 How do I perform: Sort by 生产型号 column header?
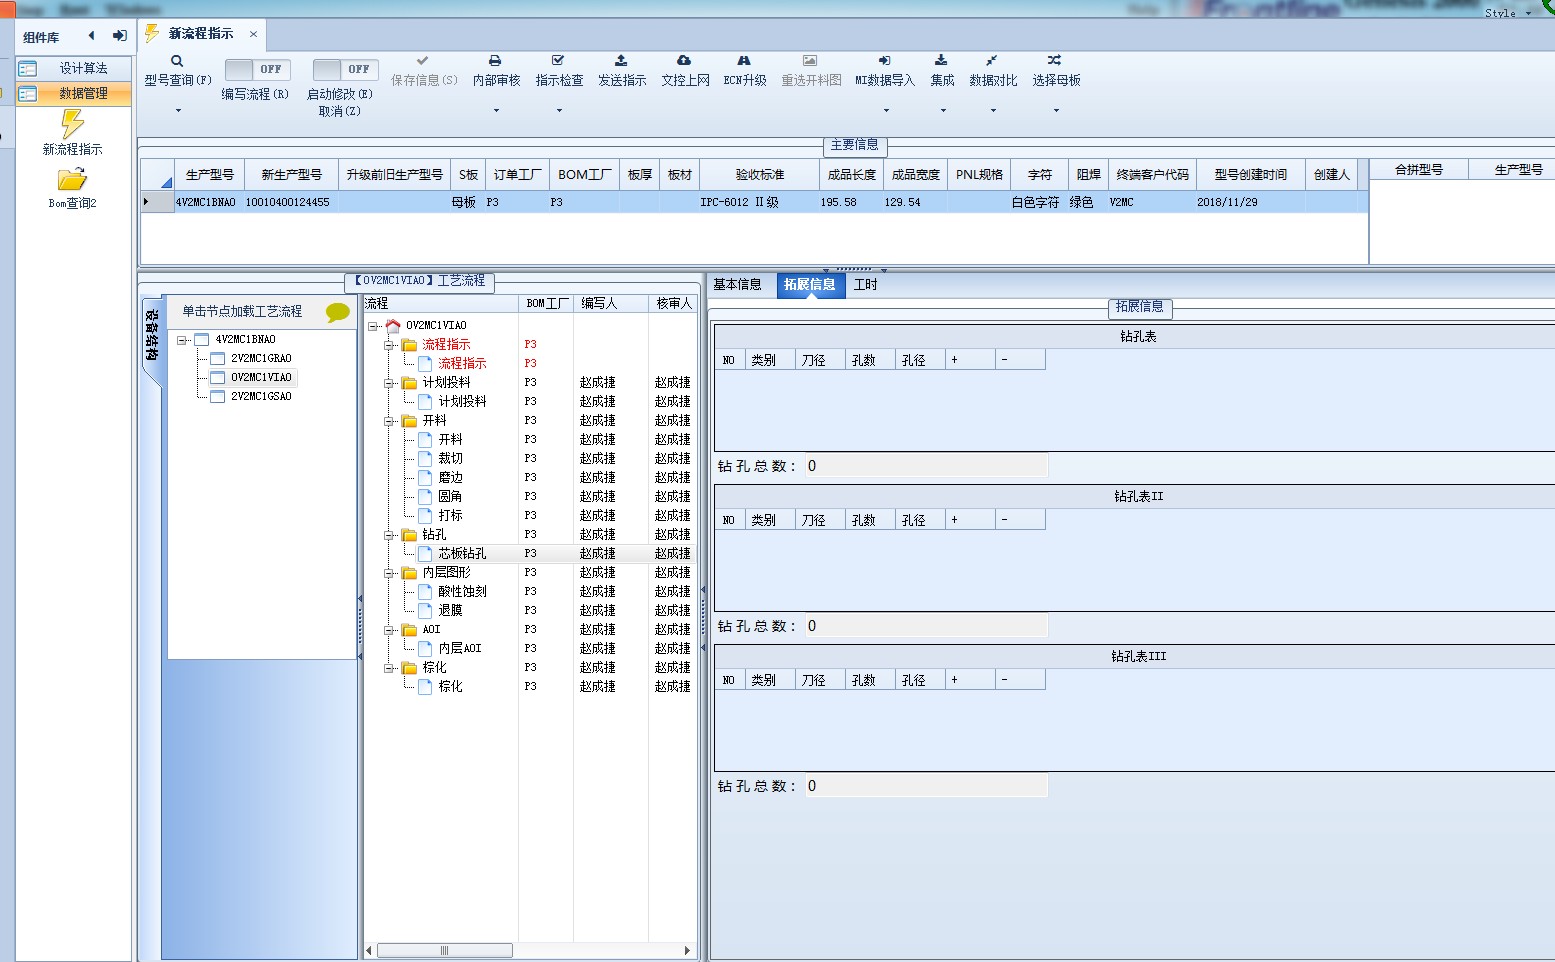(x=210, y=174)
